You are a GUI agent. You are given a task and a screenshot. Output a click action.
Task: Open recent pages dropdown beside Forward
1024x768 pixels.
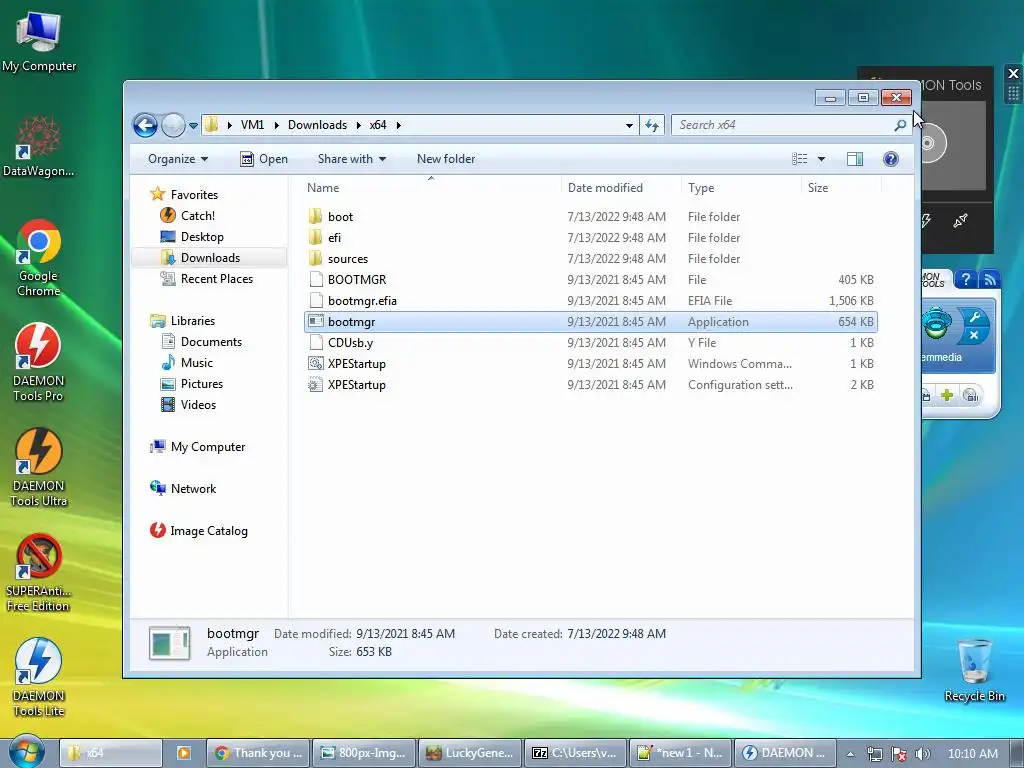point(193,125)
